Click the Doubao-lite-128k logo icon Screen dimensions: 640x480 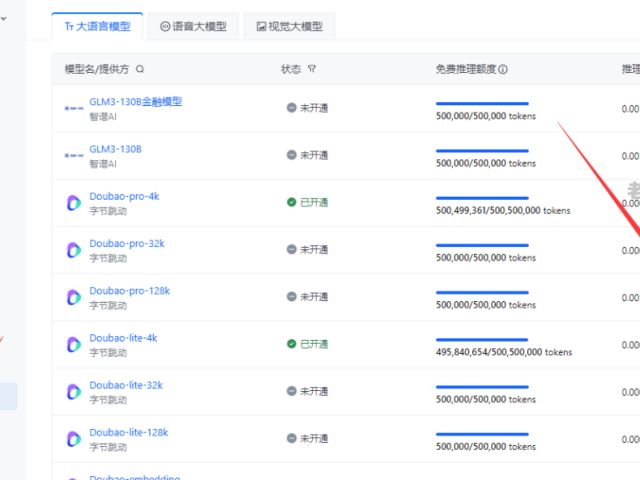click(74, 439)
